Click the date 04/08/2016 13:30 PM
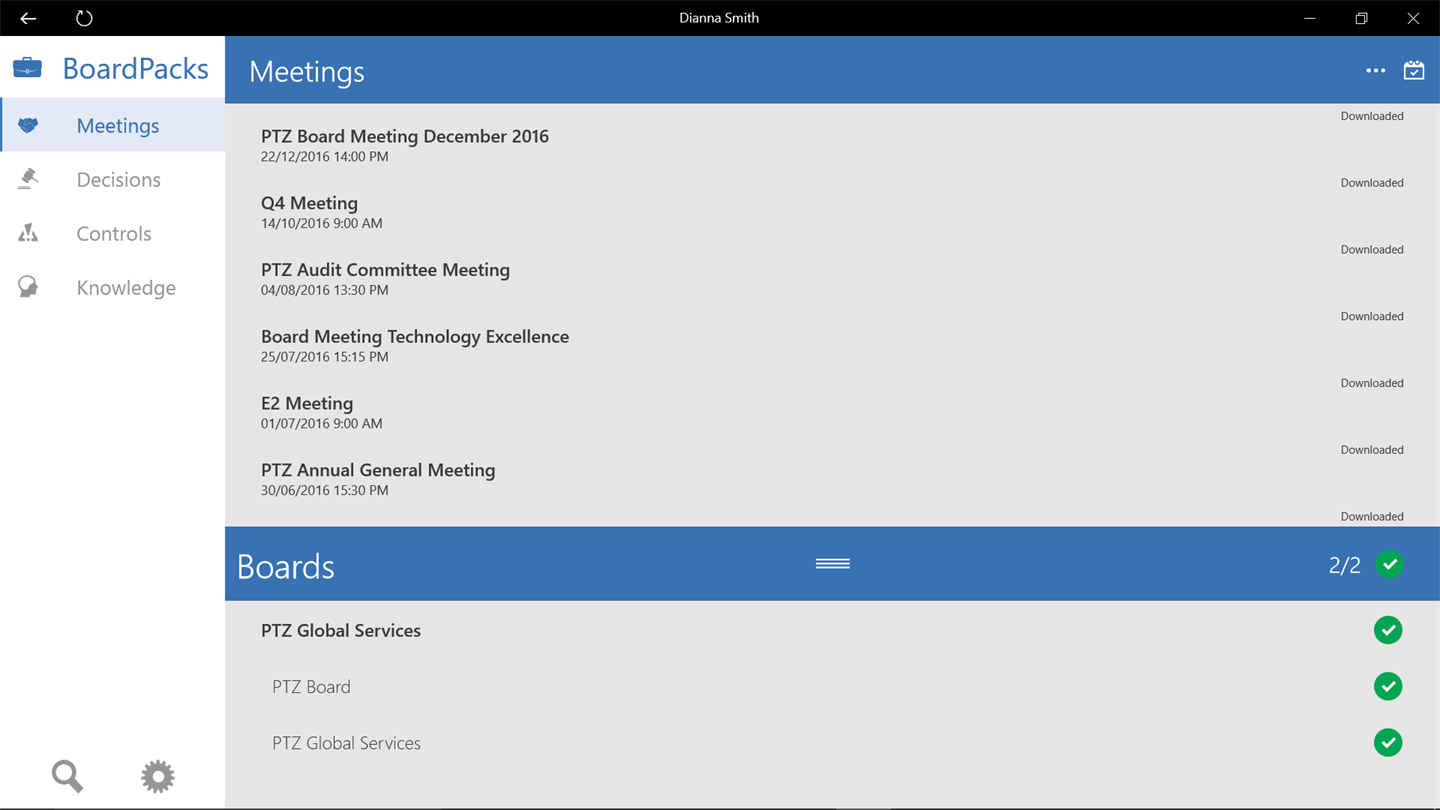Screen dimensions: 1440x810 tap(325, 290)
